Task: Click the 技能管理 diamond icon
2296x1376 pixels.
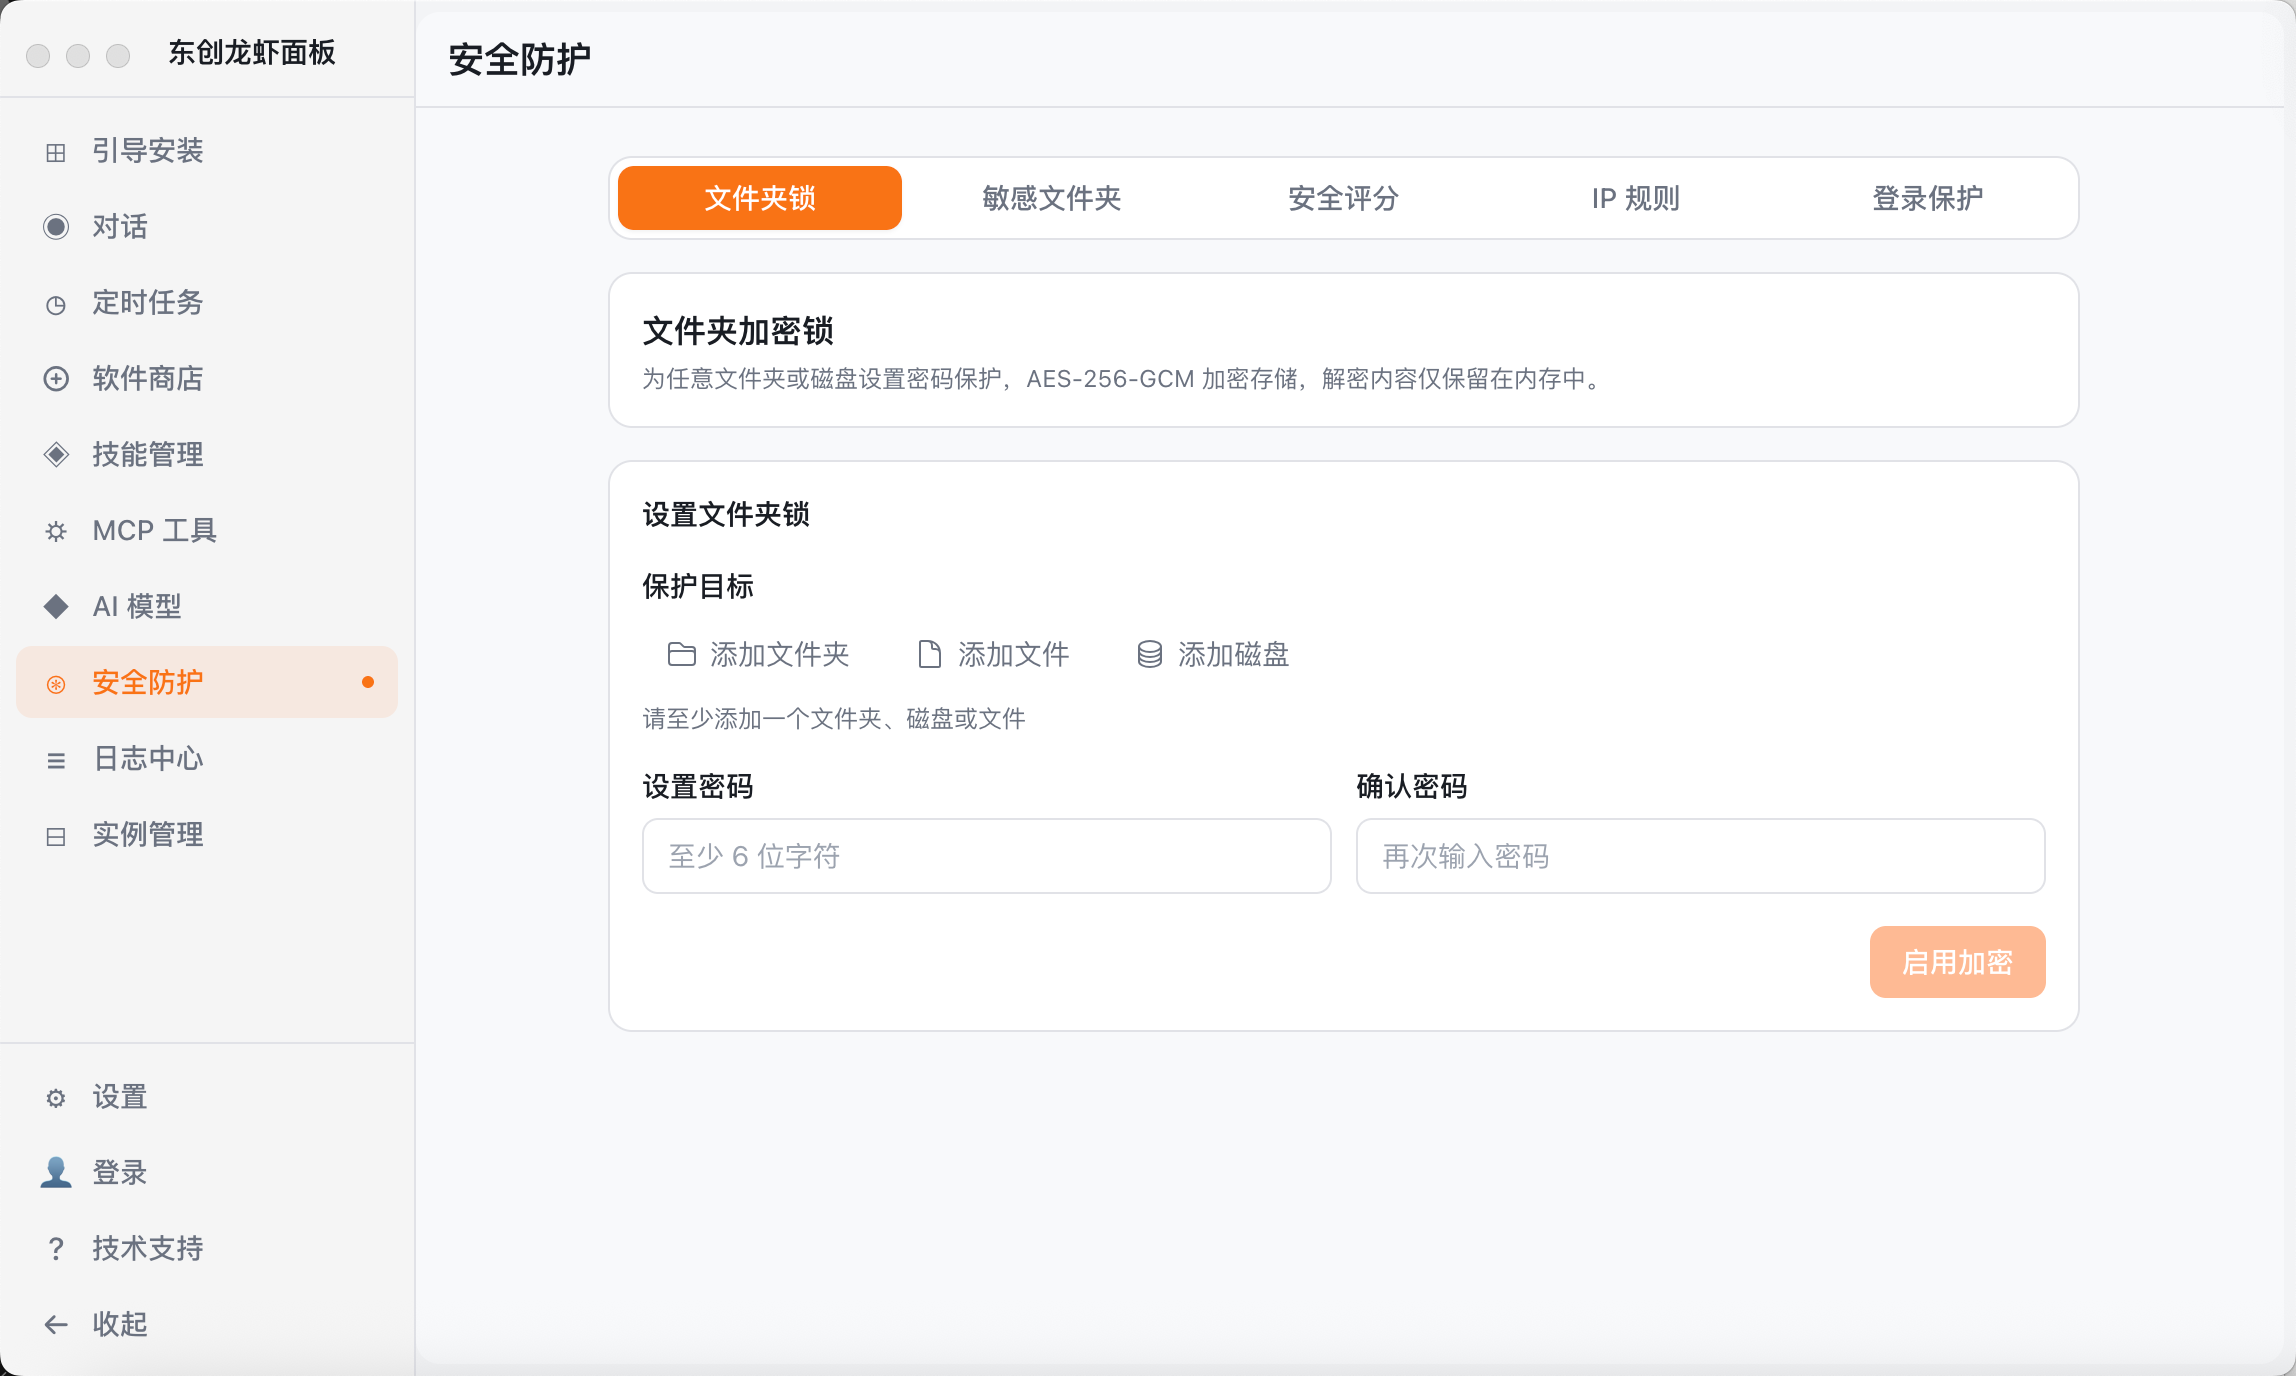Action: [56, 455]
